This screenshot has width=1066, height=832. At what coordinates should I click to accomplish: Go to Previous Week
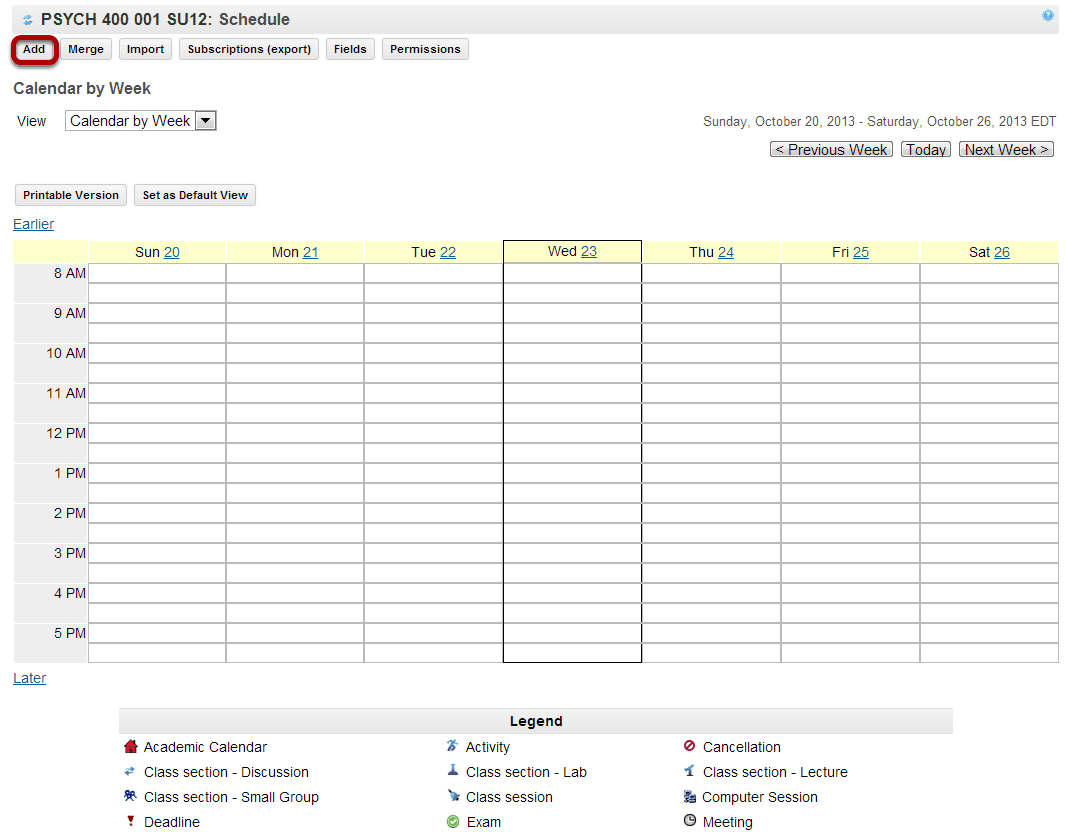click(x=831, y=150)
